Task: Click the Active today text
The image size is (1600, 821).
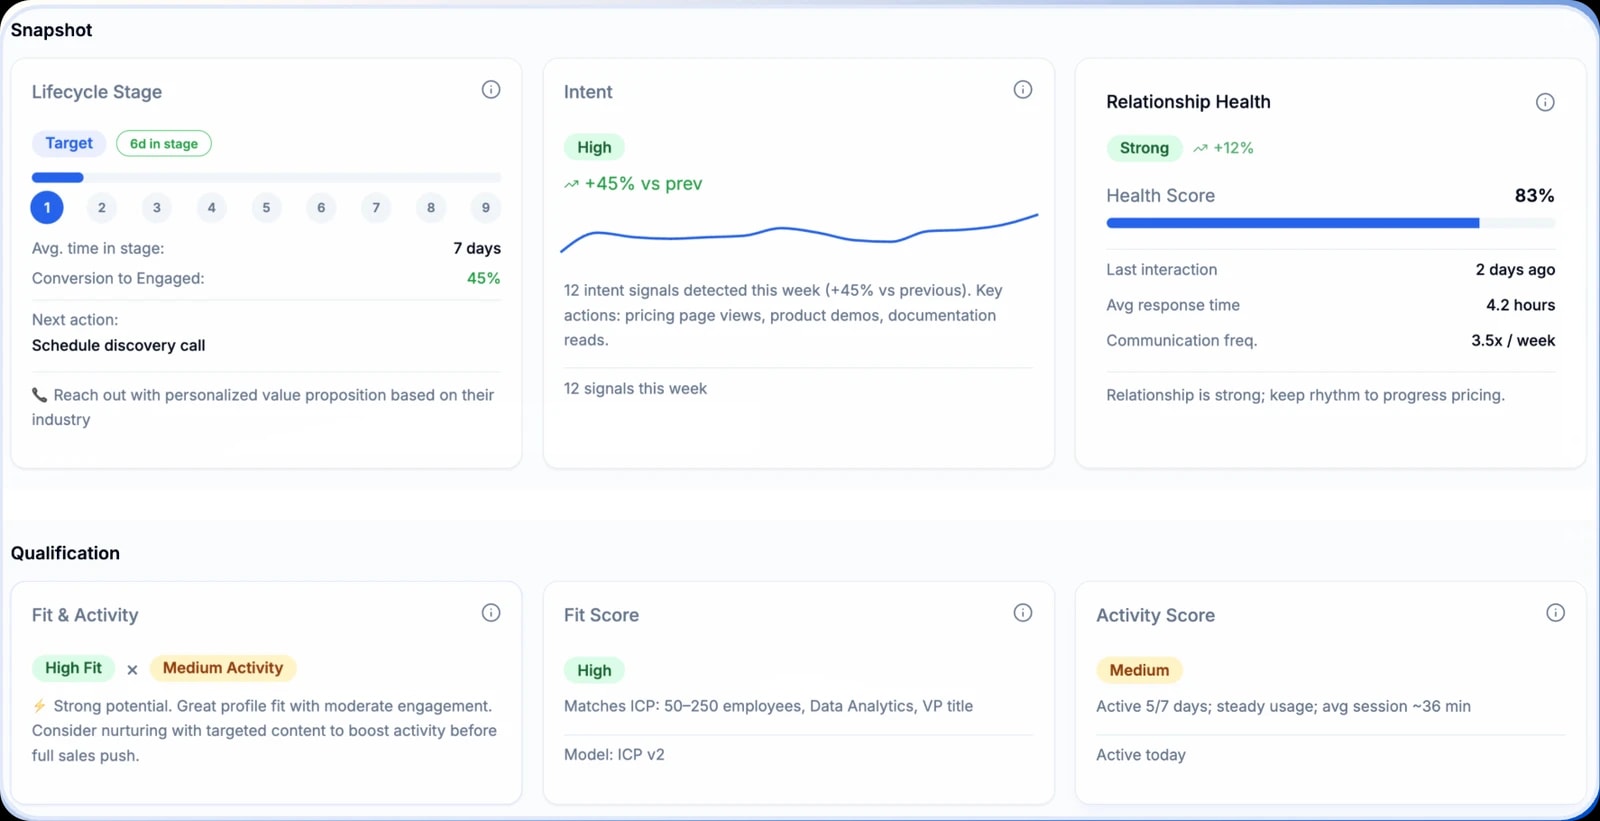Action: pyautogui.click(x=1141, y=755)
